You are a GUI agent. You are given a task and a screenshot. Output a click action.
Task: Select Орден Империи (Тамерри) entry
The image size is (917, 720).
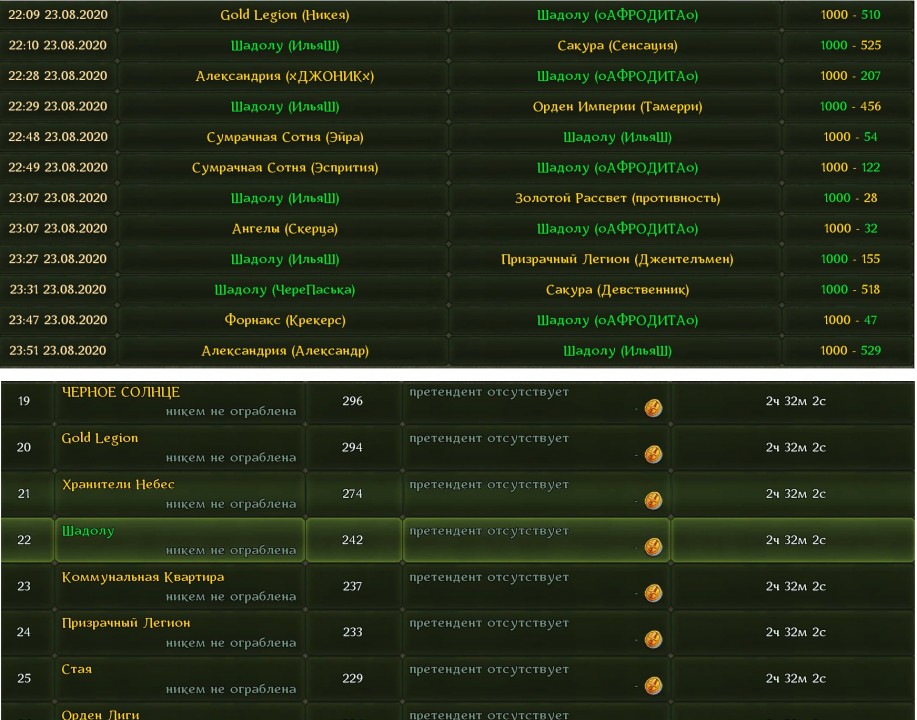(x=617, y=106)
